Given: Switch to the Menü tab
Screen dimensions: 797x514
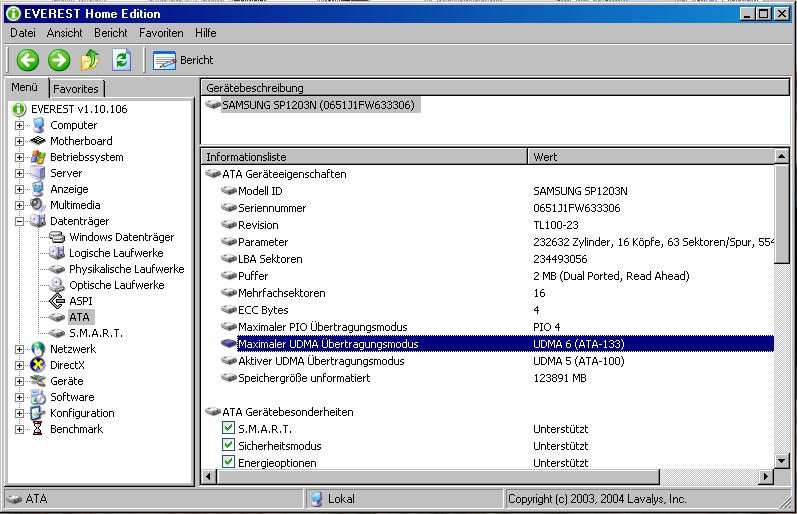Looking at the screenshot, I should click(x=24, y=87).
